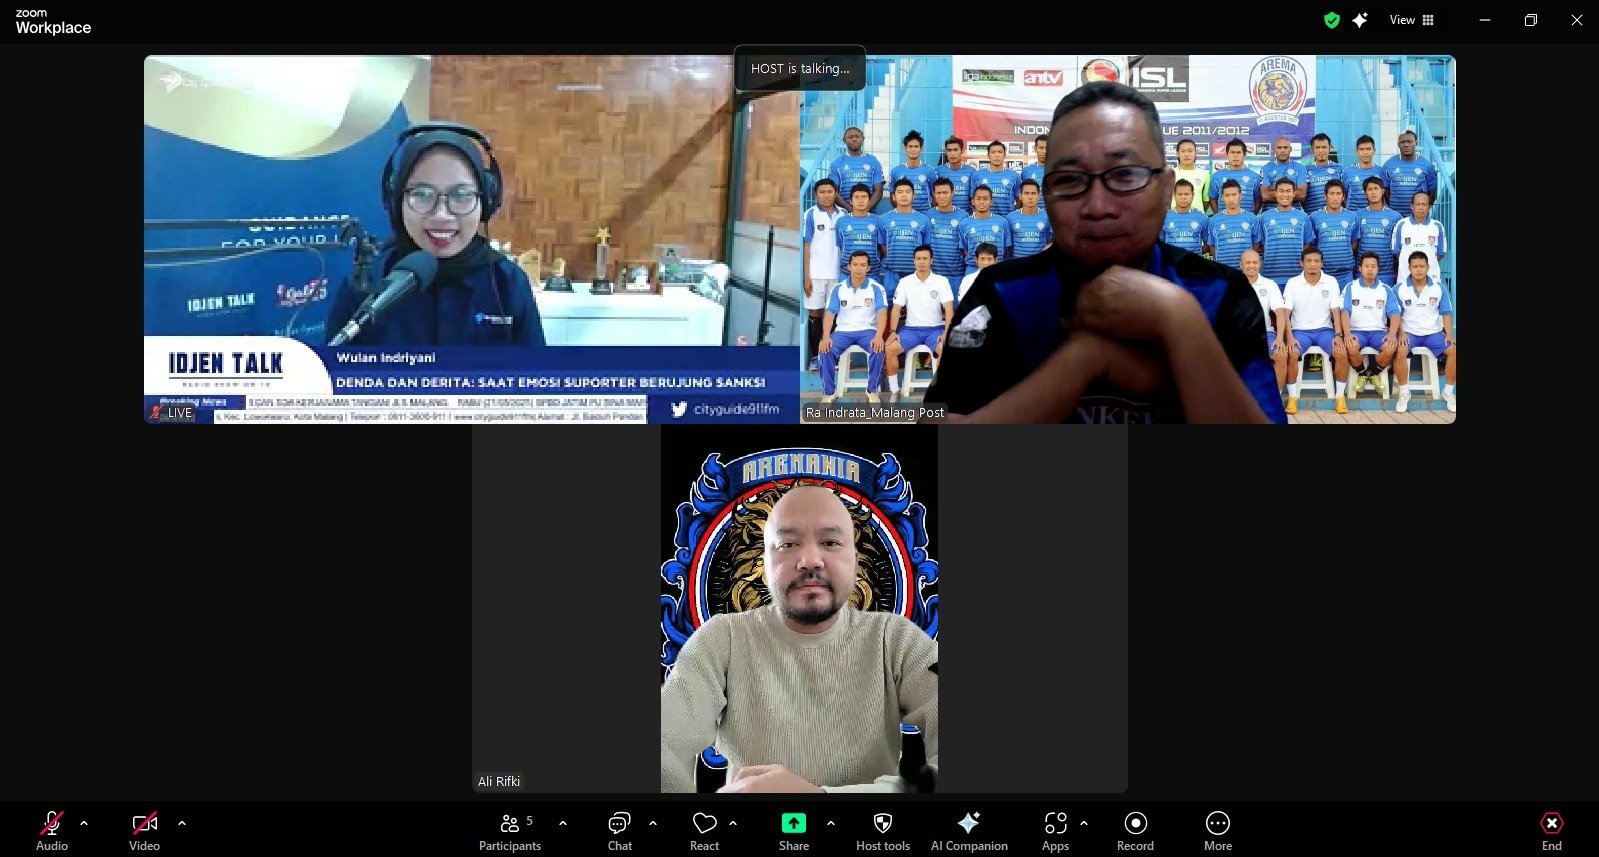
Task: Open video options arrow next to Video
Action: click(x=182, y=823)
